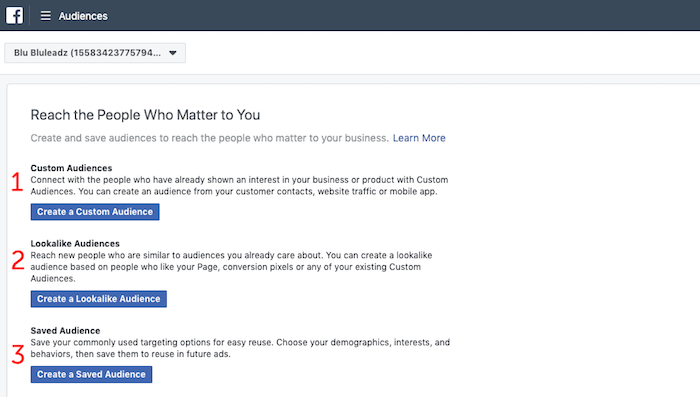Follow the Learn More link
Screen dimensions: 700x397
(419, 138)
